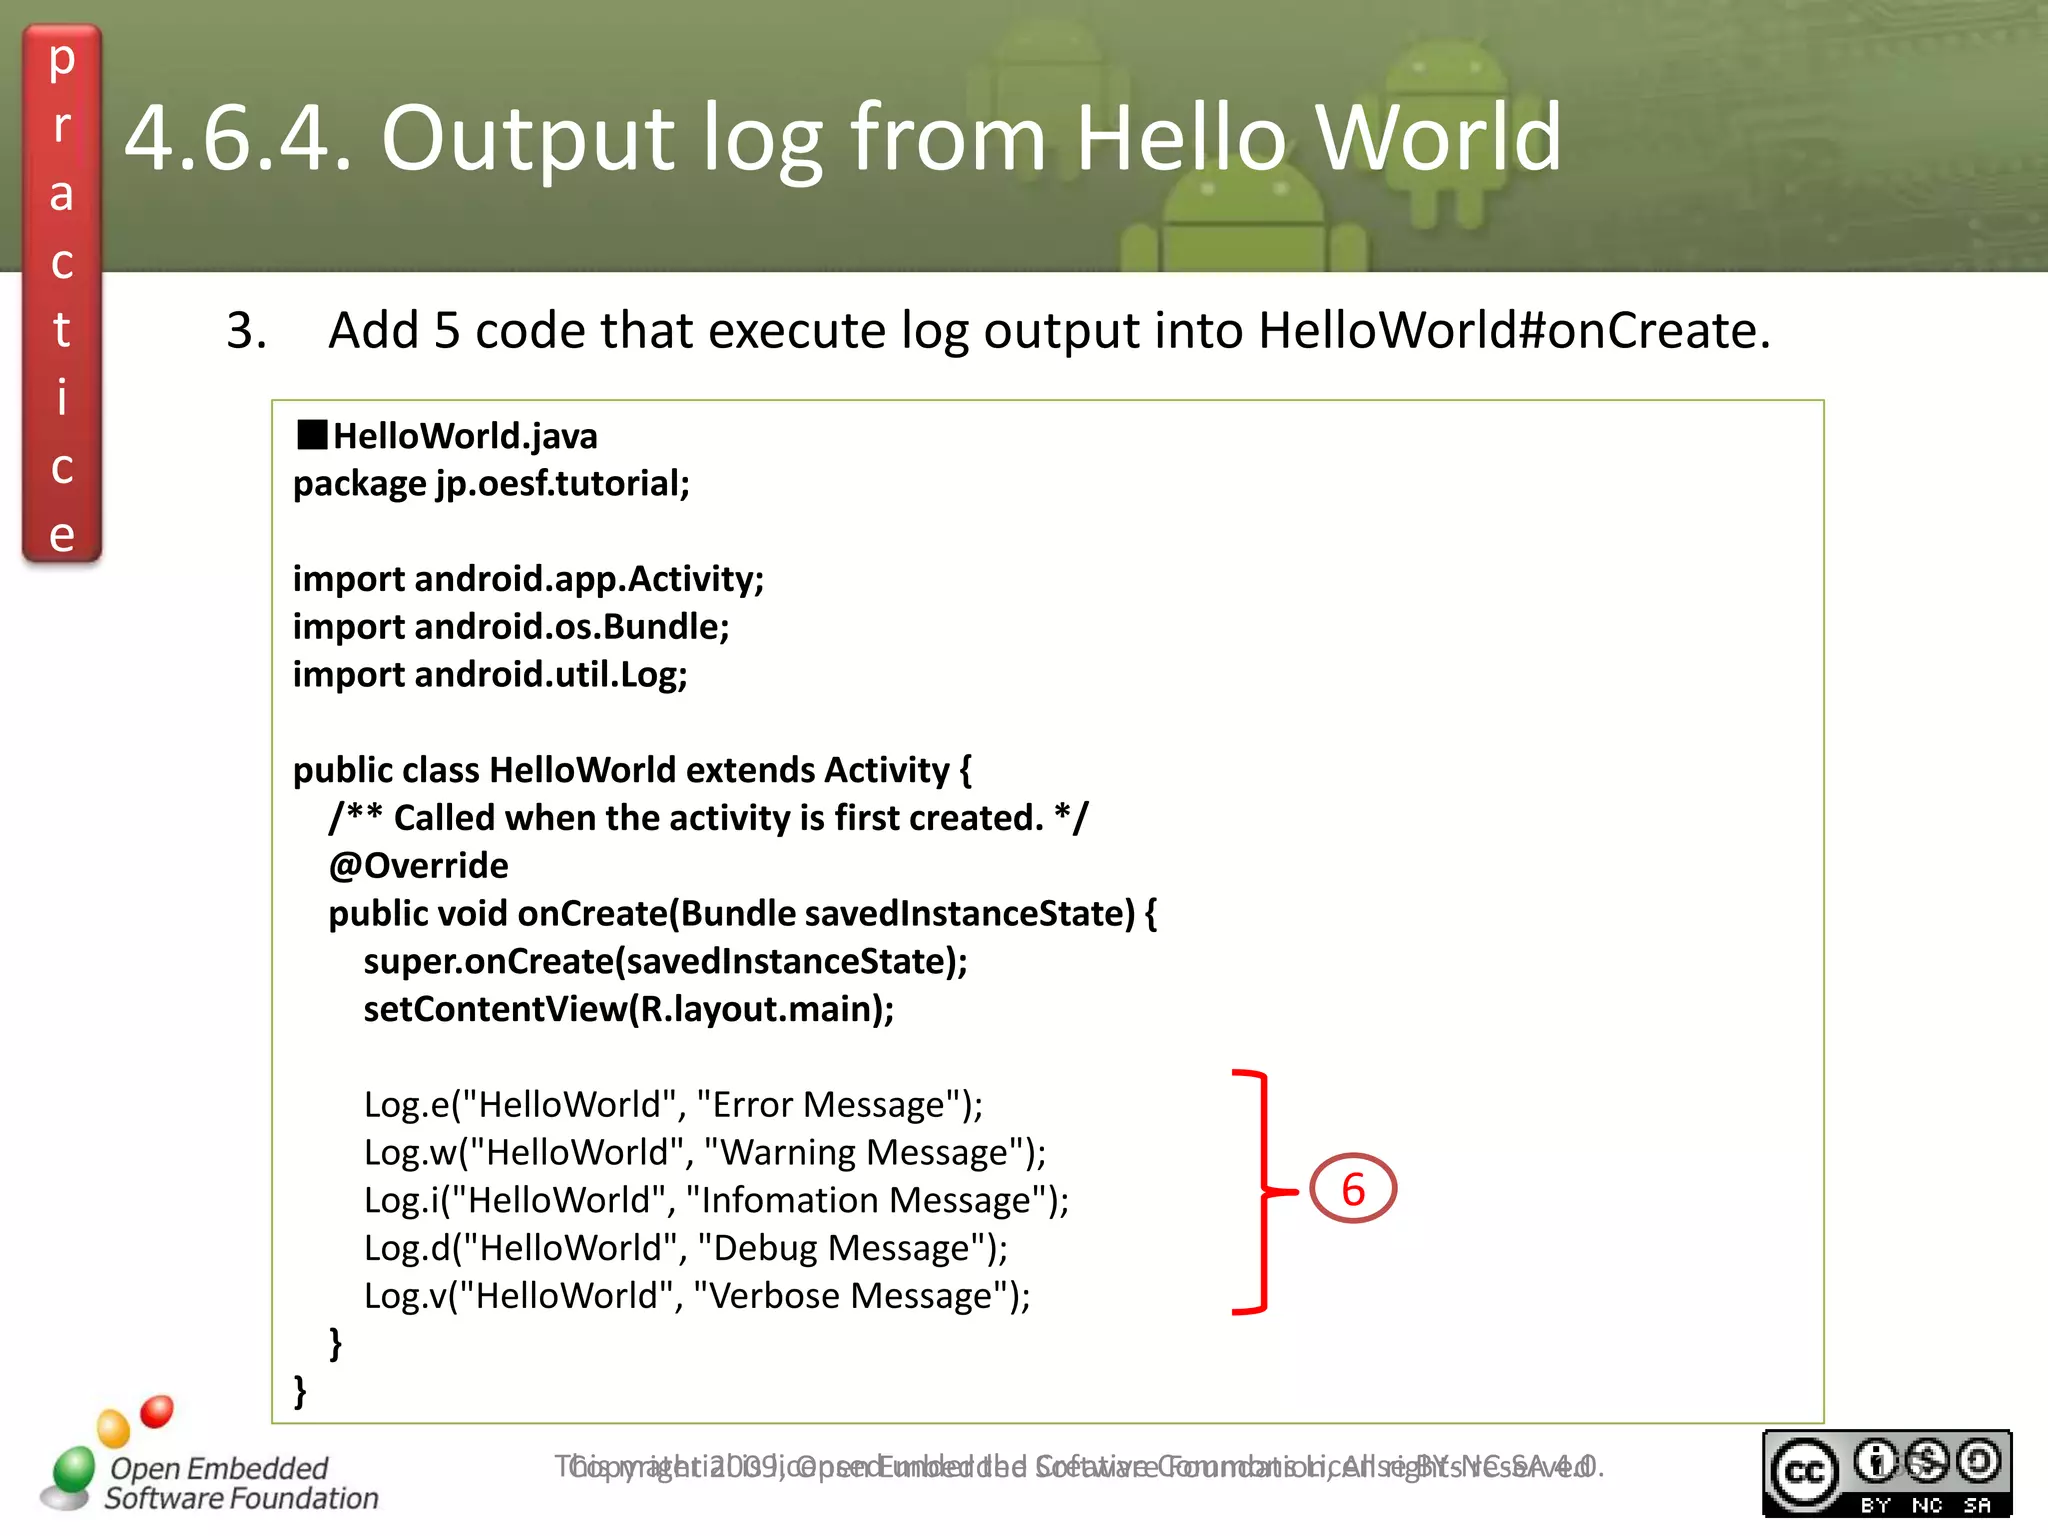
Task: Click the red 'practice' vertical label
Action: pyautogui.click(x=62, y=295)
